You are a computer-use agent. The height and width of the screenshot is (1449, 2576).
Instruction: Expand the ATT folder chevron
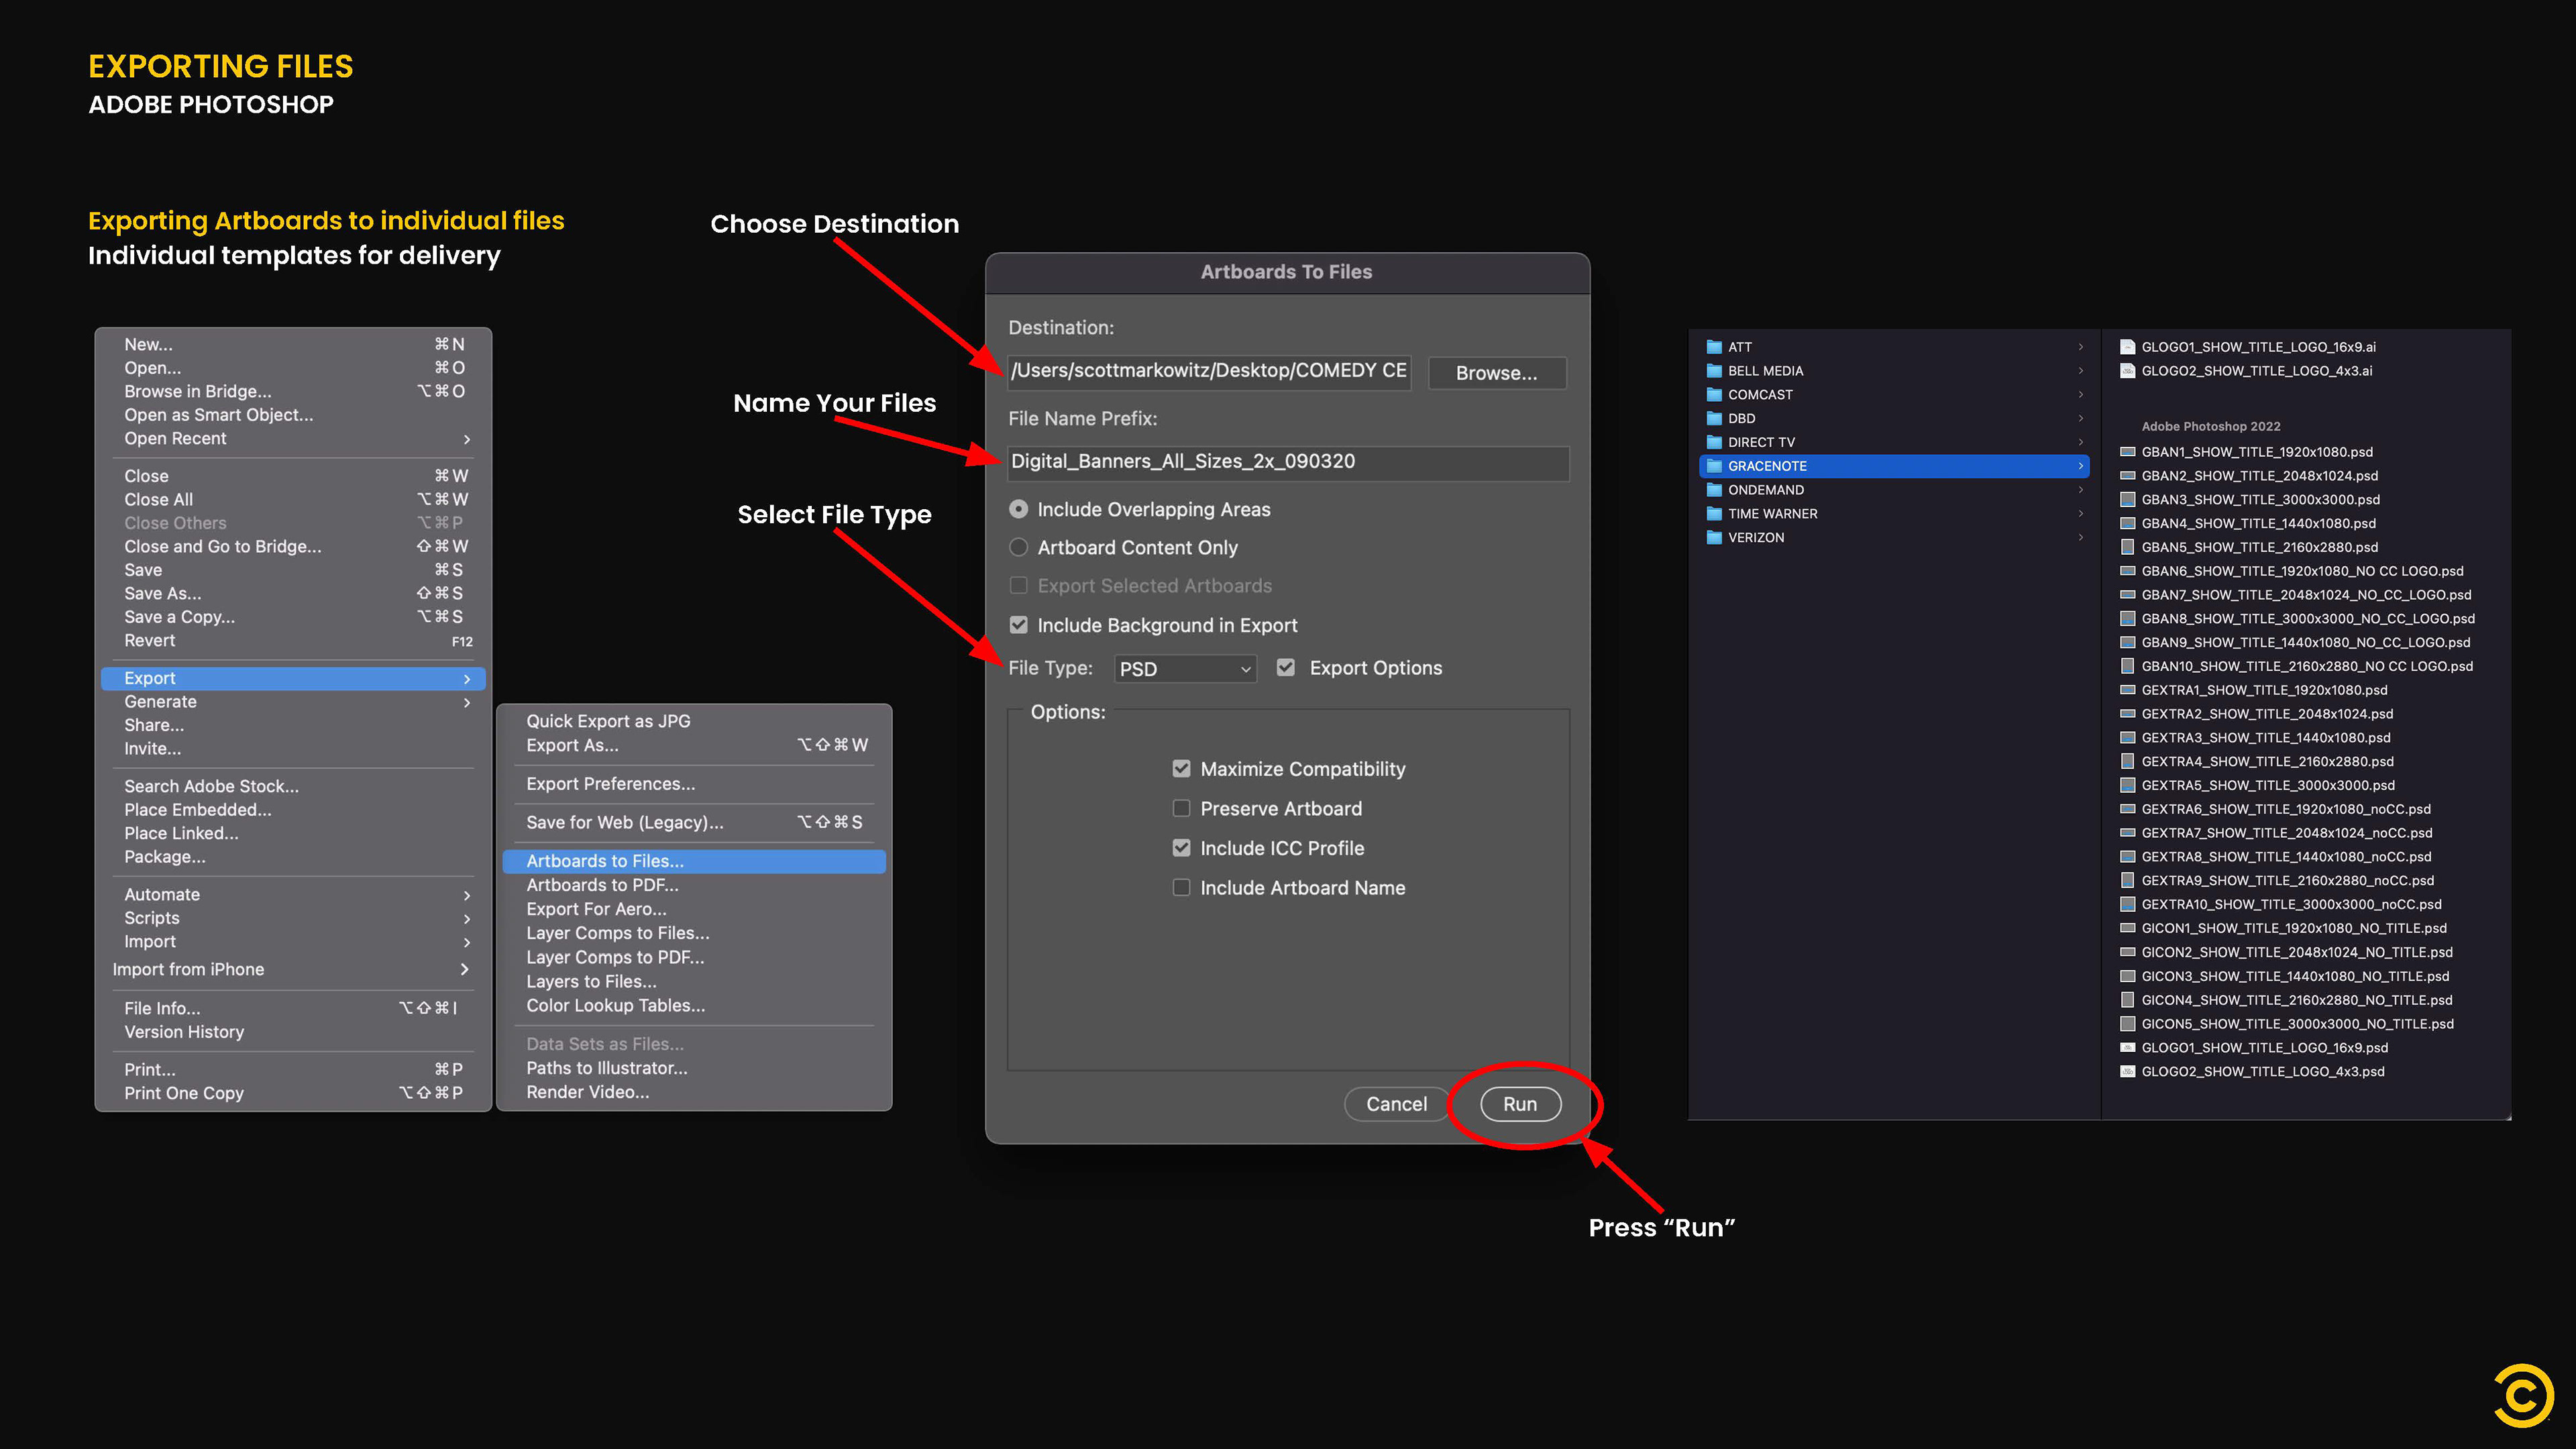point(2080,347)
